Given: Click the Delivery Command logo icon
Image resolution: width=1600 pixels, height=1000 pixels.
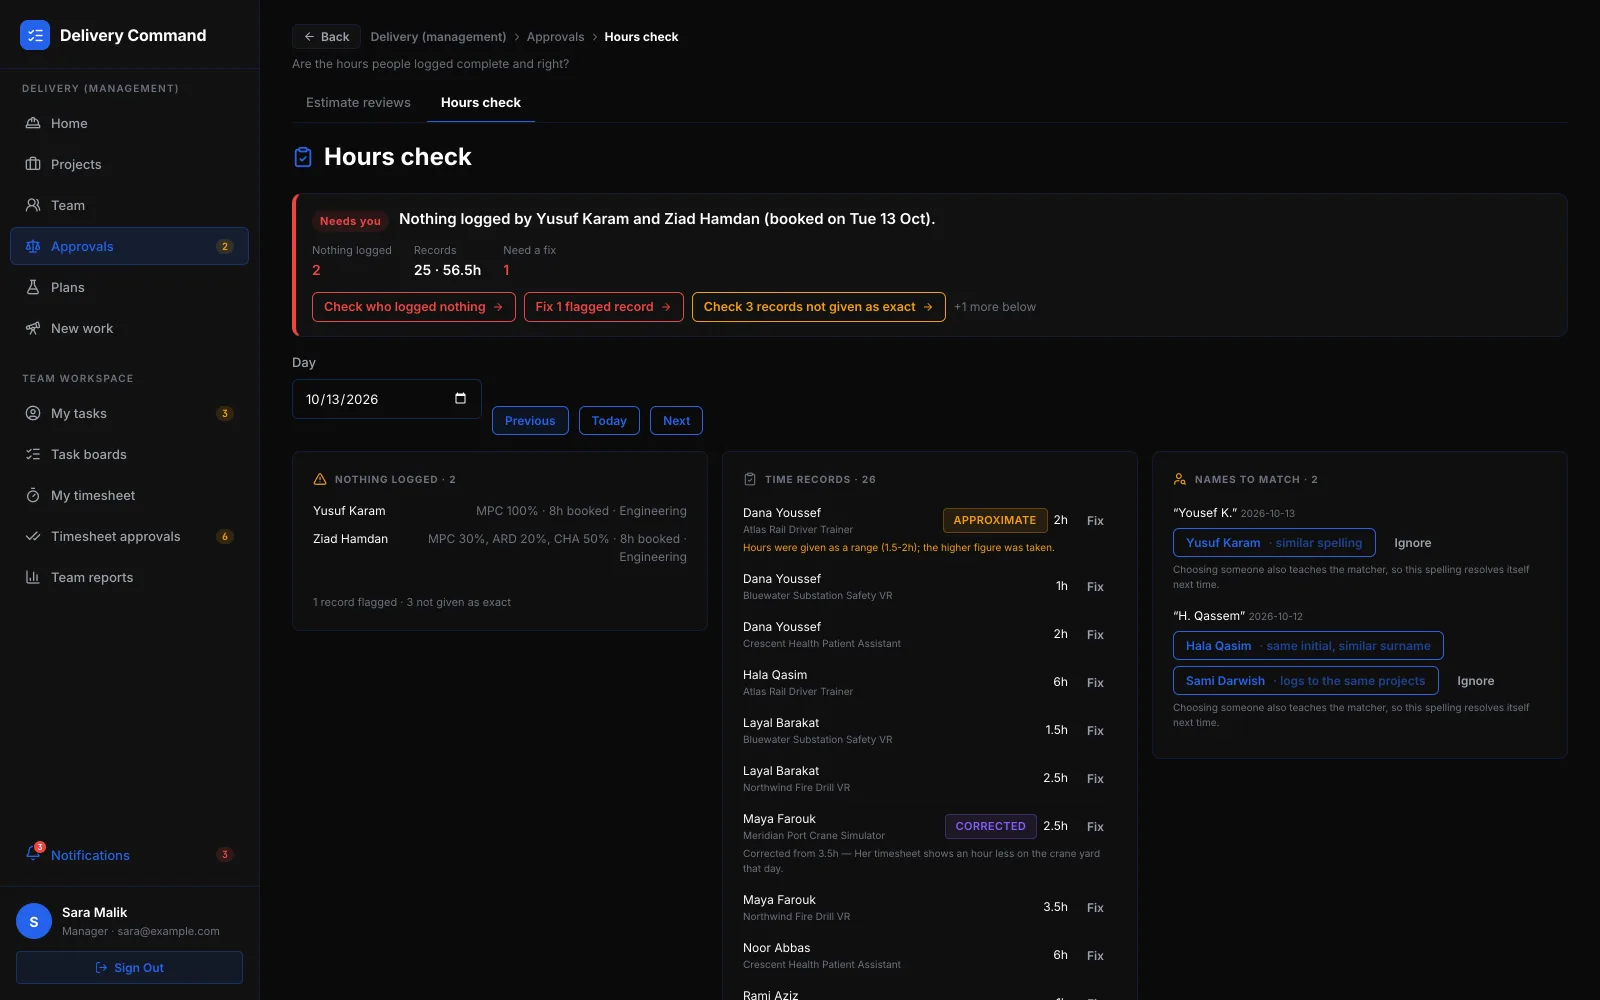Looking at the screenshot, I should click(x=35, y=35).
